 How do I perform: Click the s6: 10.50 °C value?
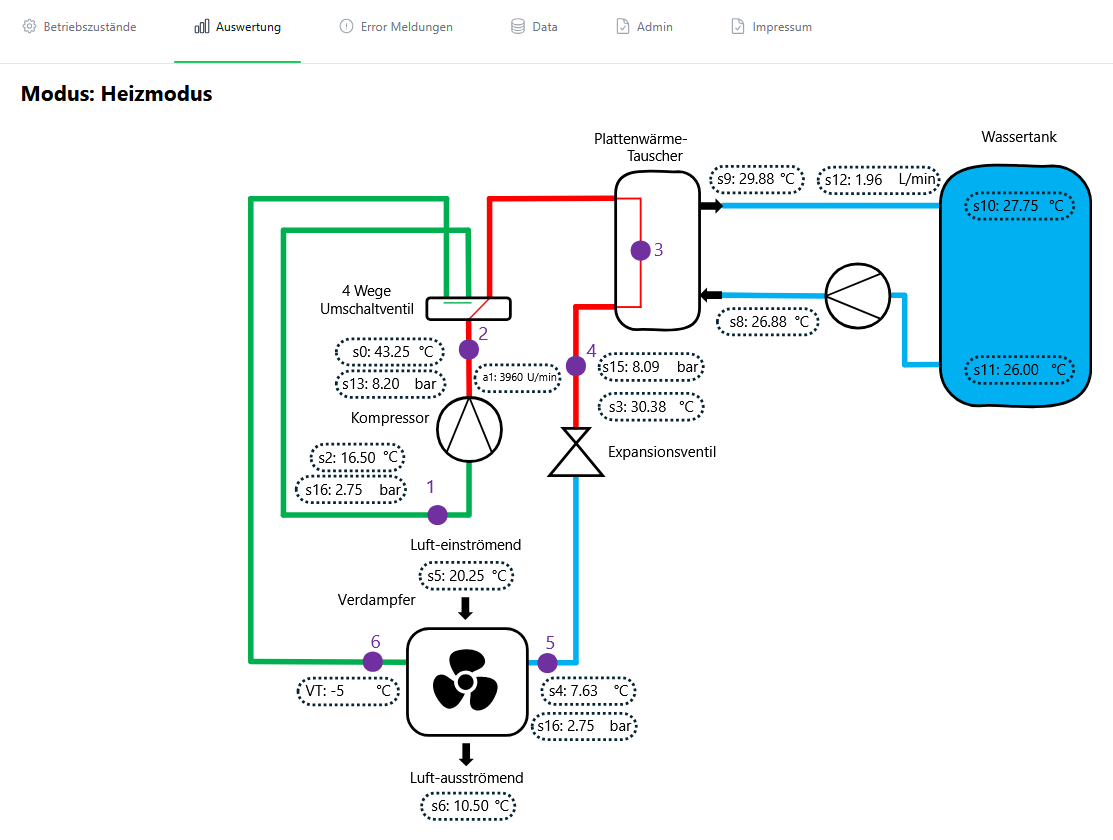click(468, 806)
